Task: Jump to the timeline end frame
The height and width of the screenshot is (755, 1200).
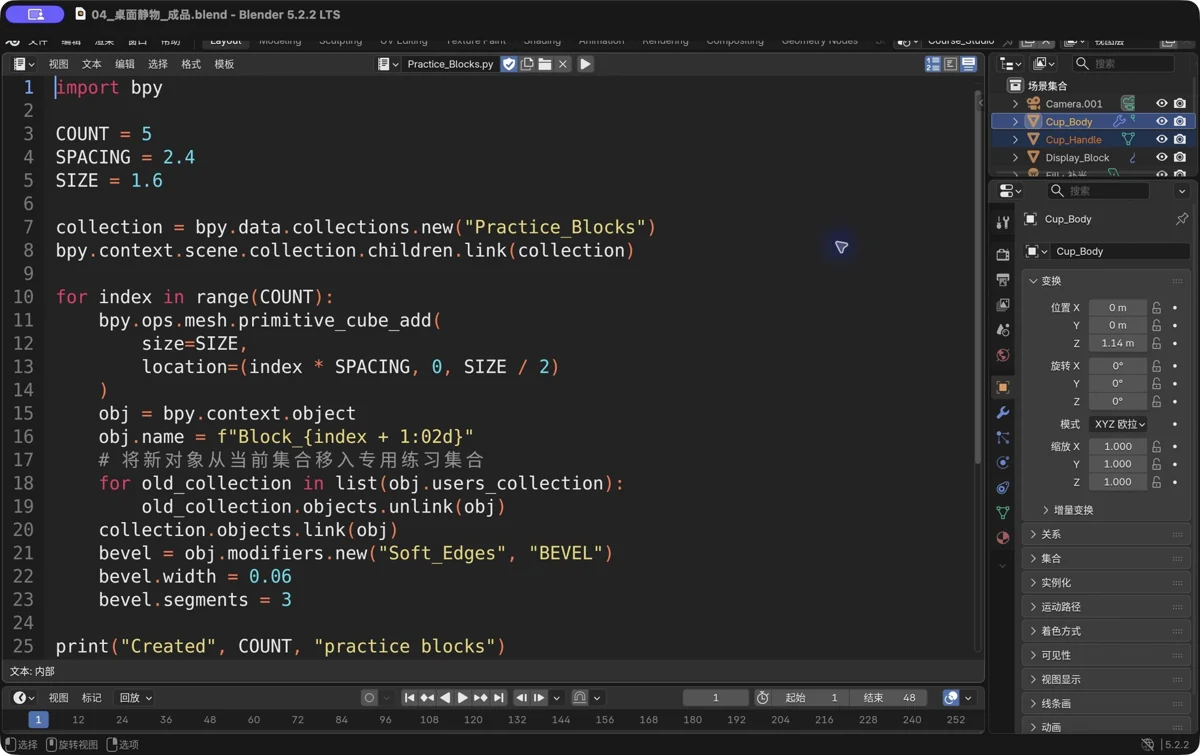Action: tap(498, 698)
